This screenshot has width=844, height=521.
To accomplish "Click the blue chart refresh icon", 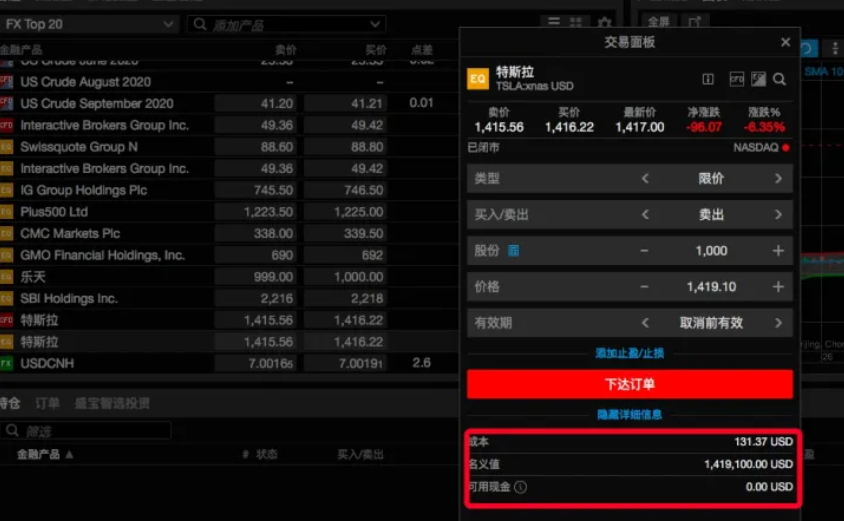I will pos(808,49).
